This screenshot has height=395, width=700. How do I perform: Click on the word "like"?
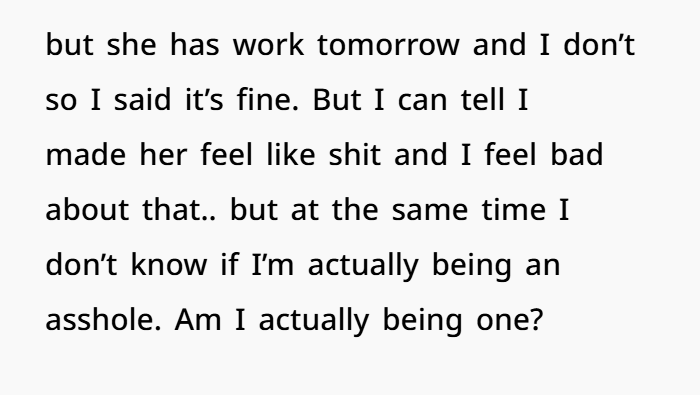pyautogui.click(x=291, y=154)
